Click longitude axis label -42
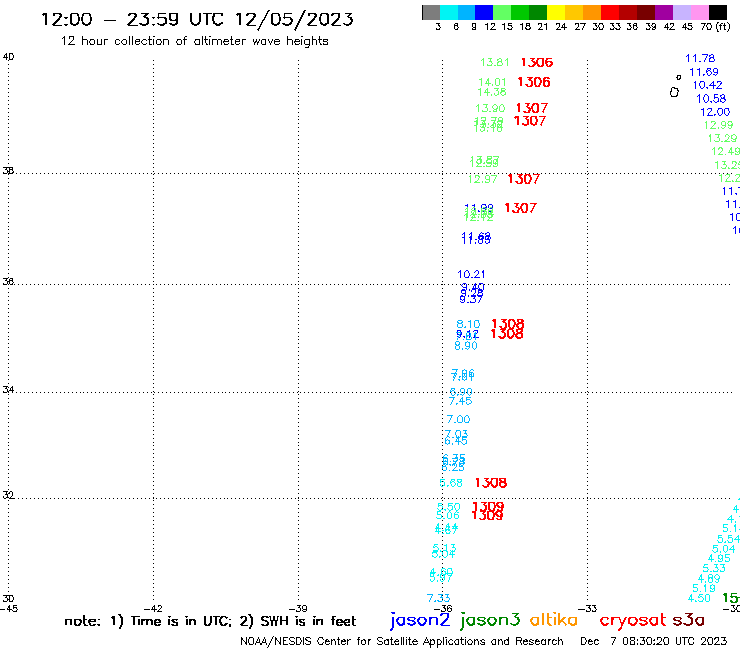 (x=153, y=609)
